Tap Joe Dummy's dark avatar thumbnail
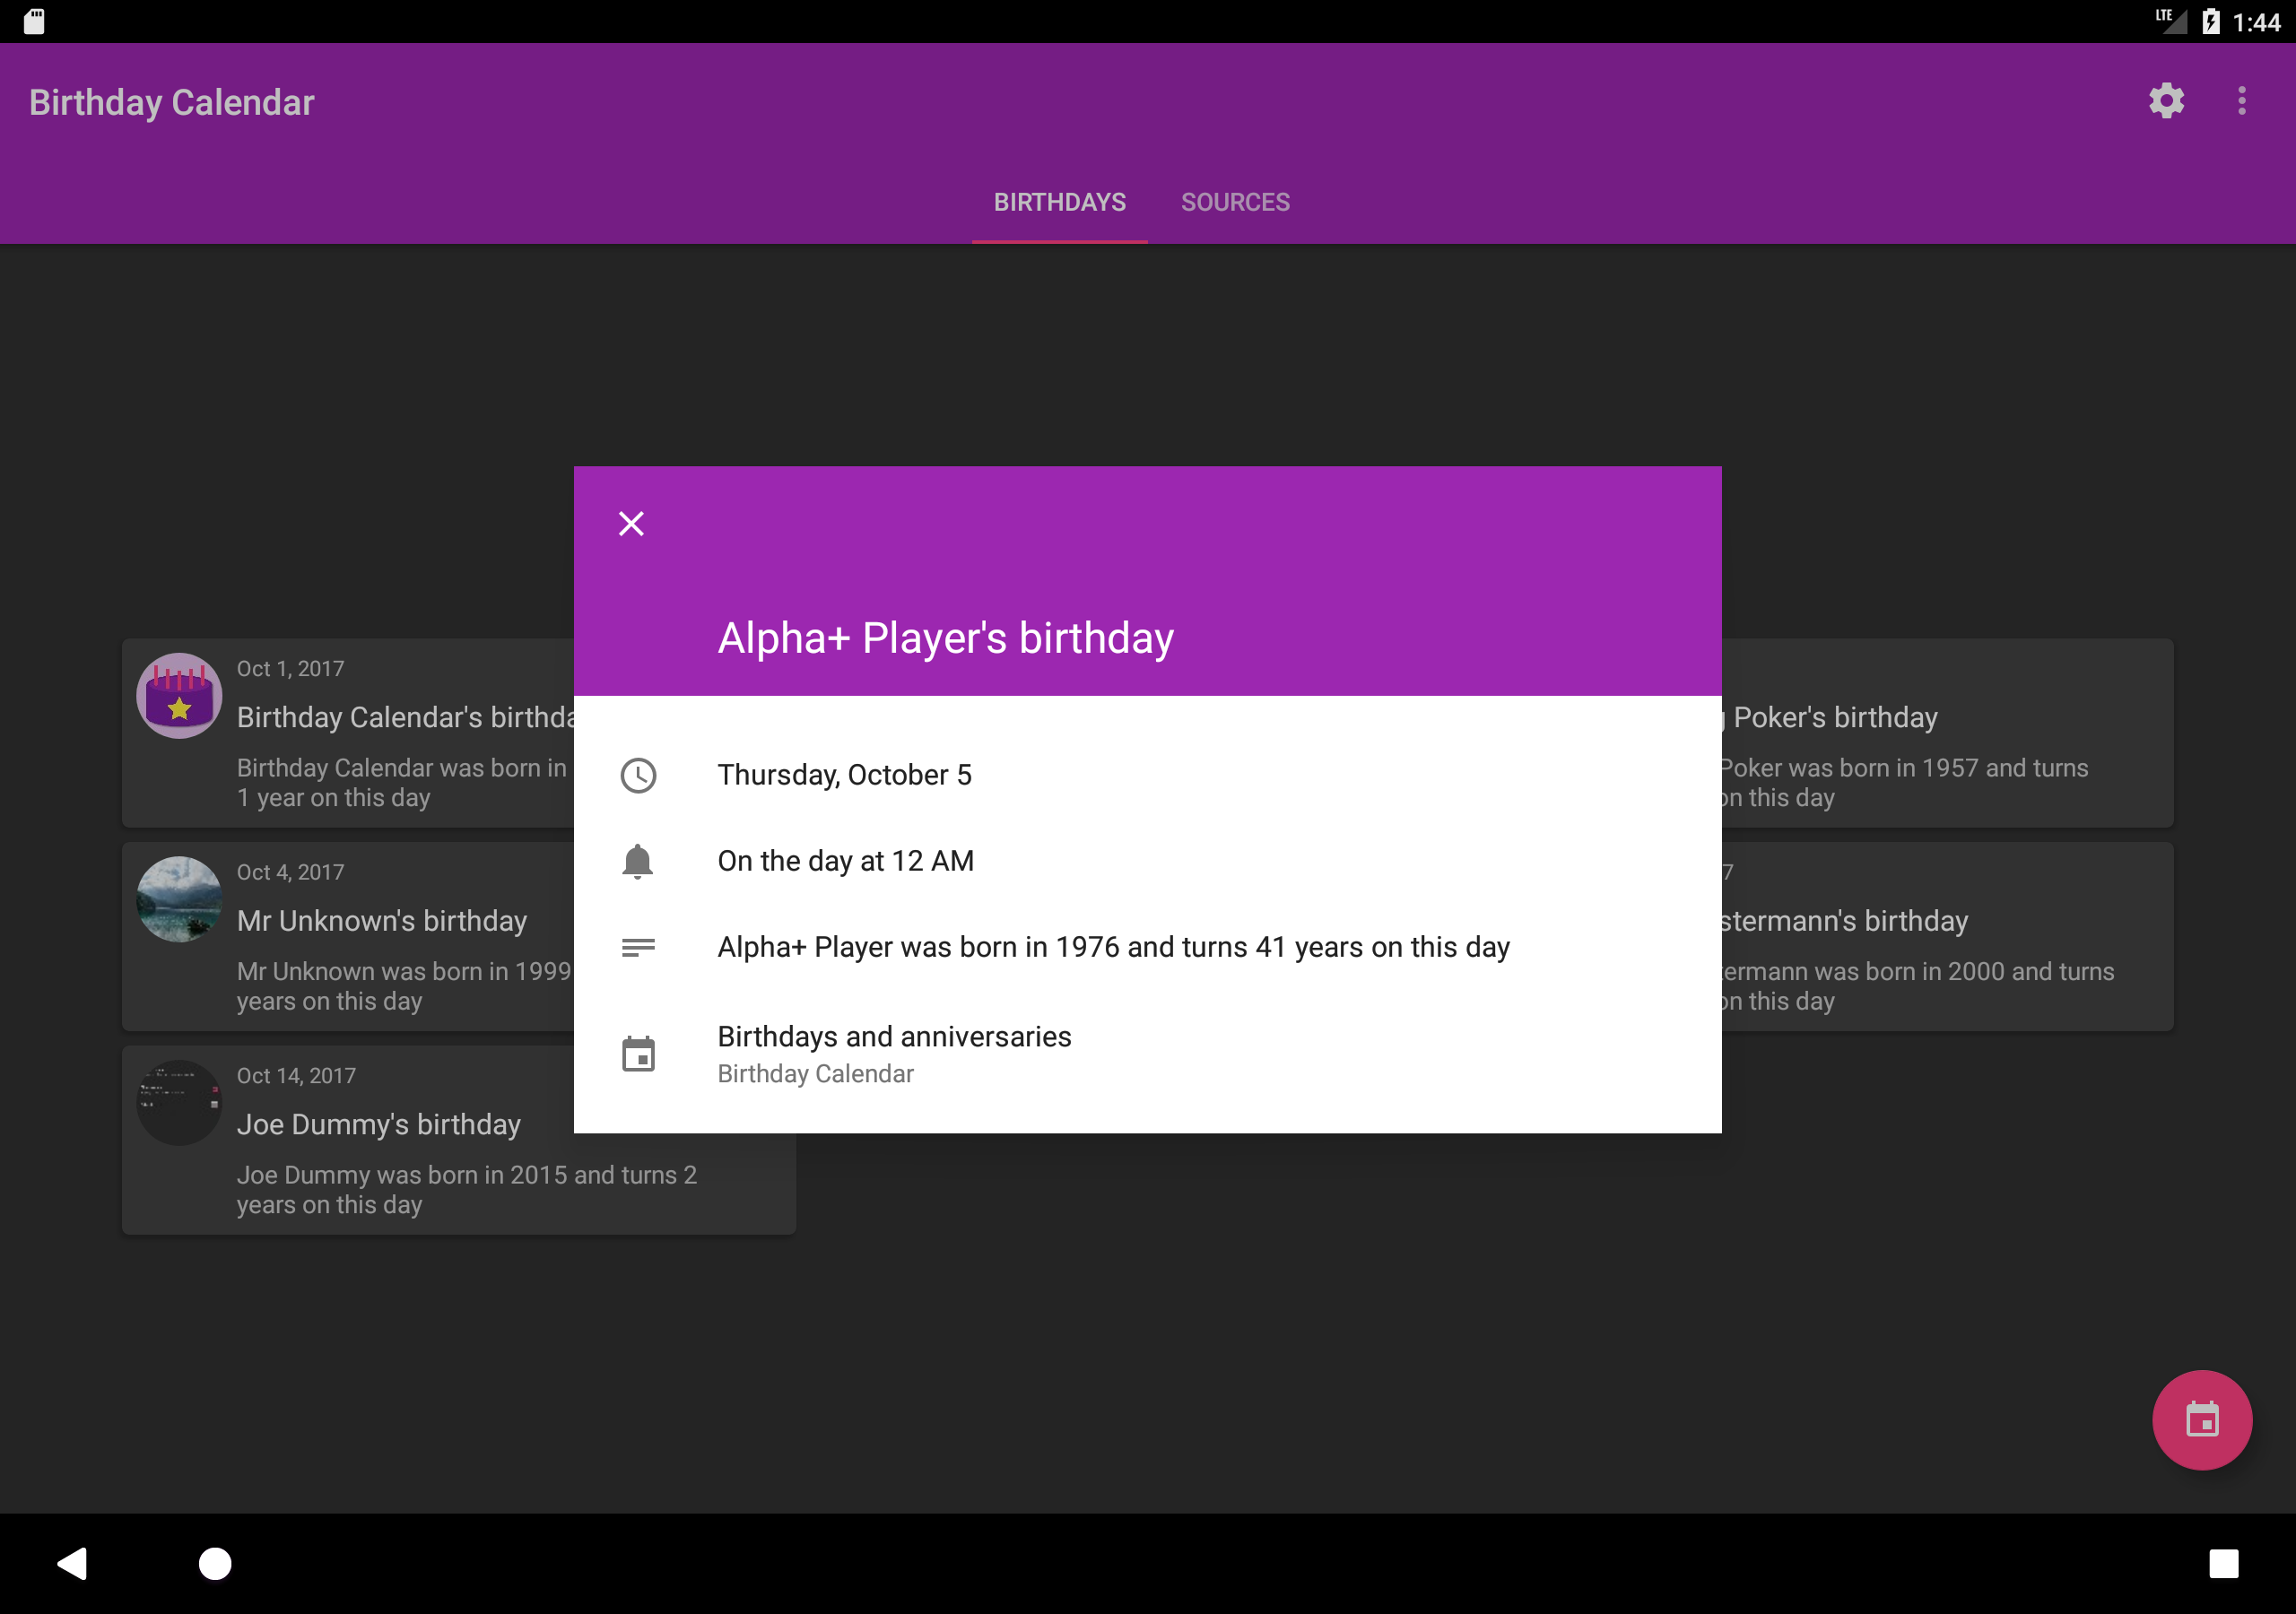The height and width of the screenshot is (1614, 2296). pos(179,1102)
